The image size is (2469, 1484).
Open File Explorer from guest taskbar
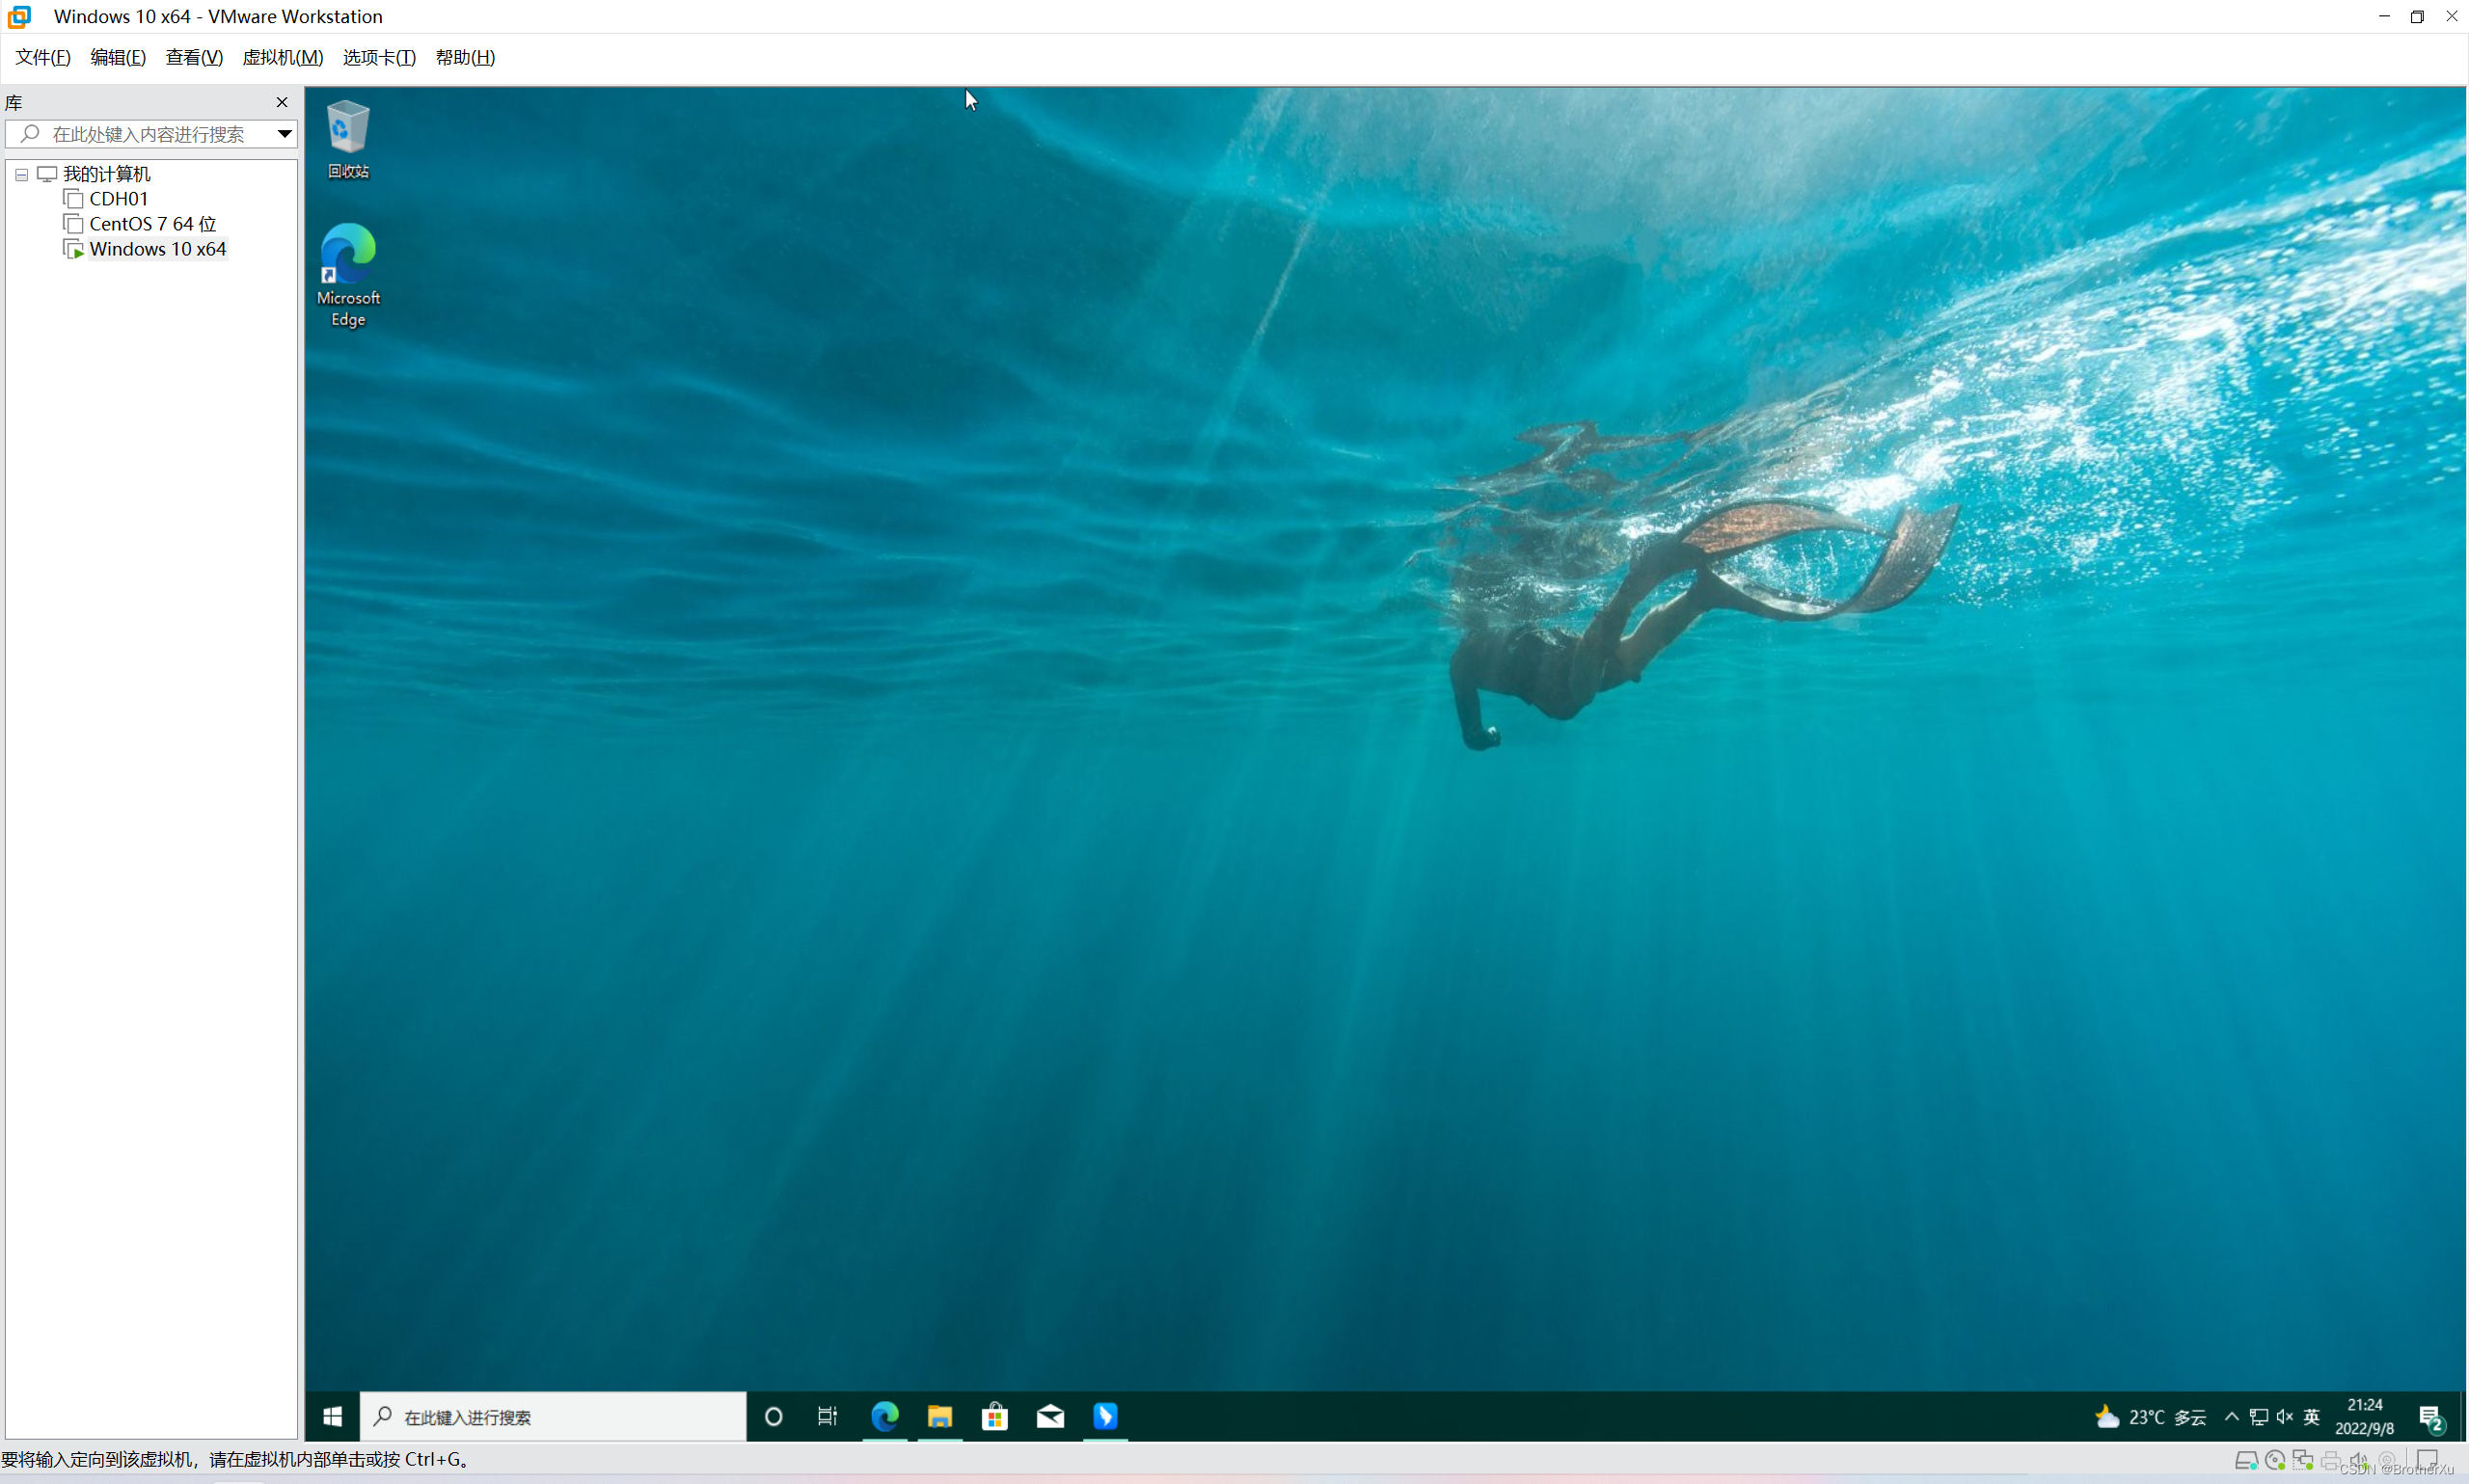[x=940, y=1416]
